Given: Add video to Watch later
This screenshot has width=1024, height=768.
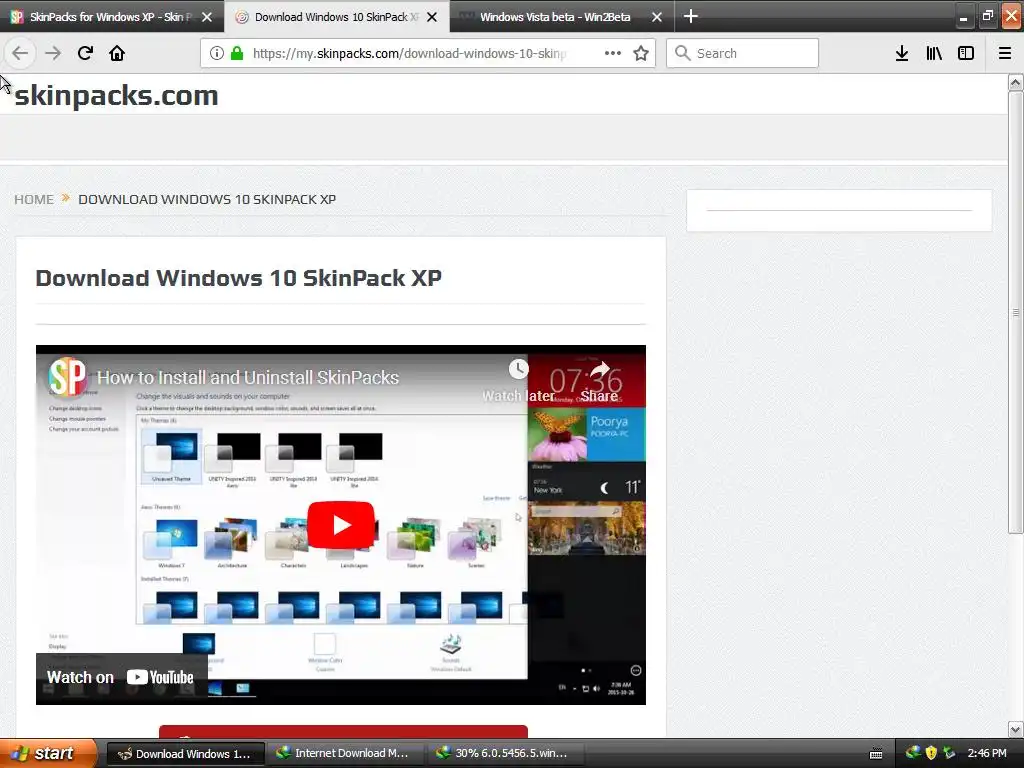Looking at the screenshot, I should (x=519, y=381).
